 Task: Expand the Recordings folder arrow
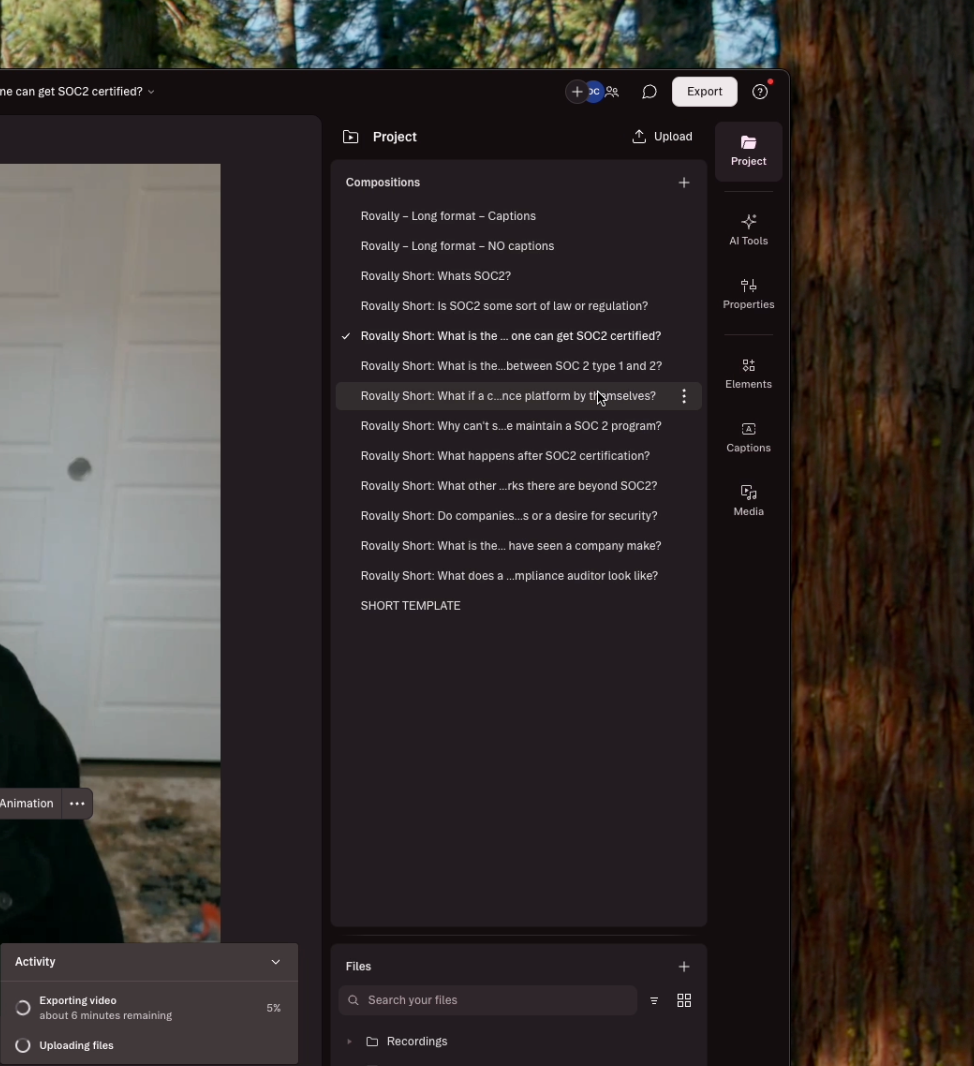349,1042
